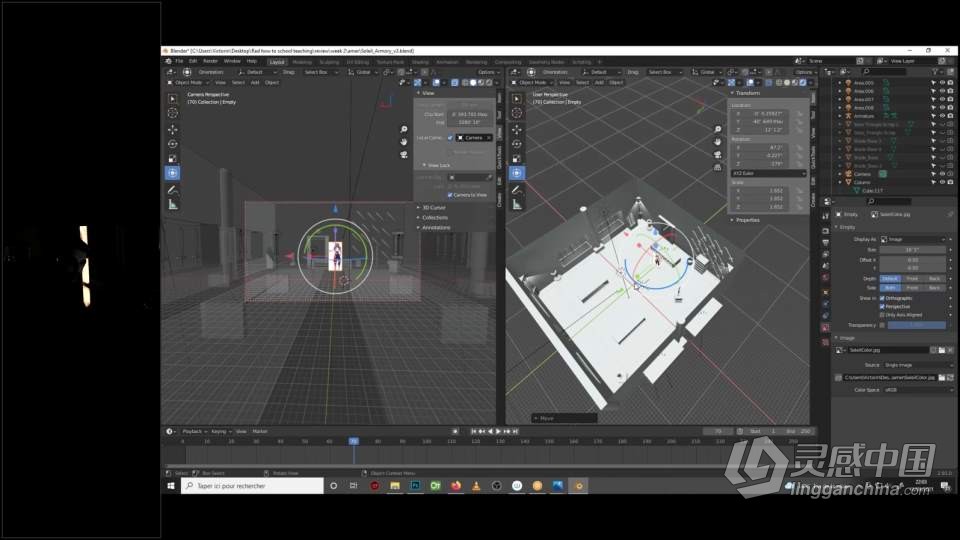Open the File menu
Screen dimensions: 960x540
179,61
